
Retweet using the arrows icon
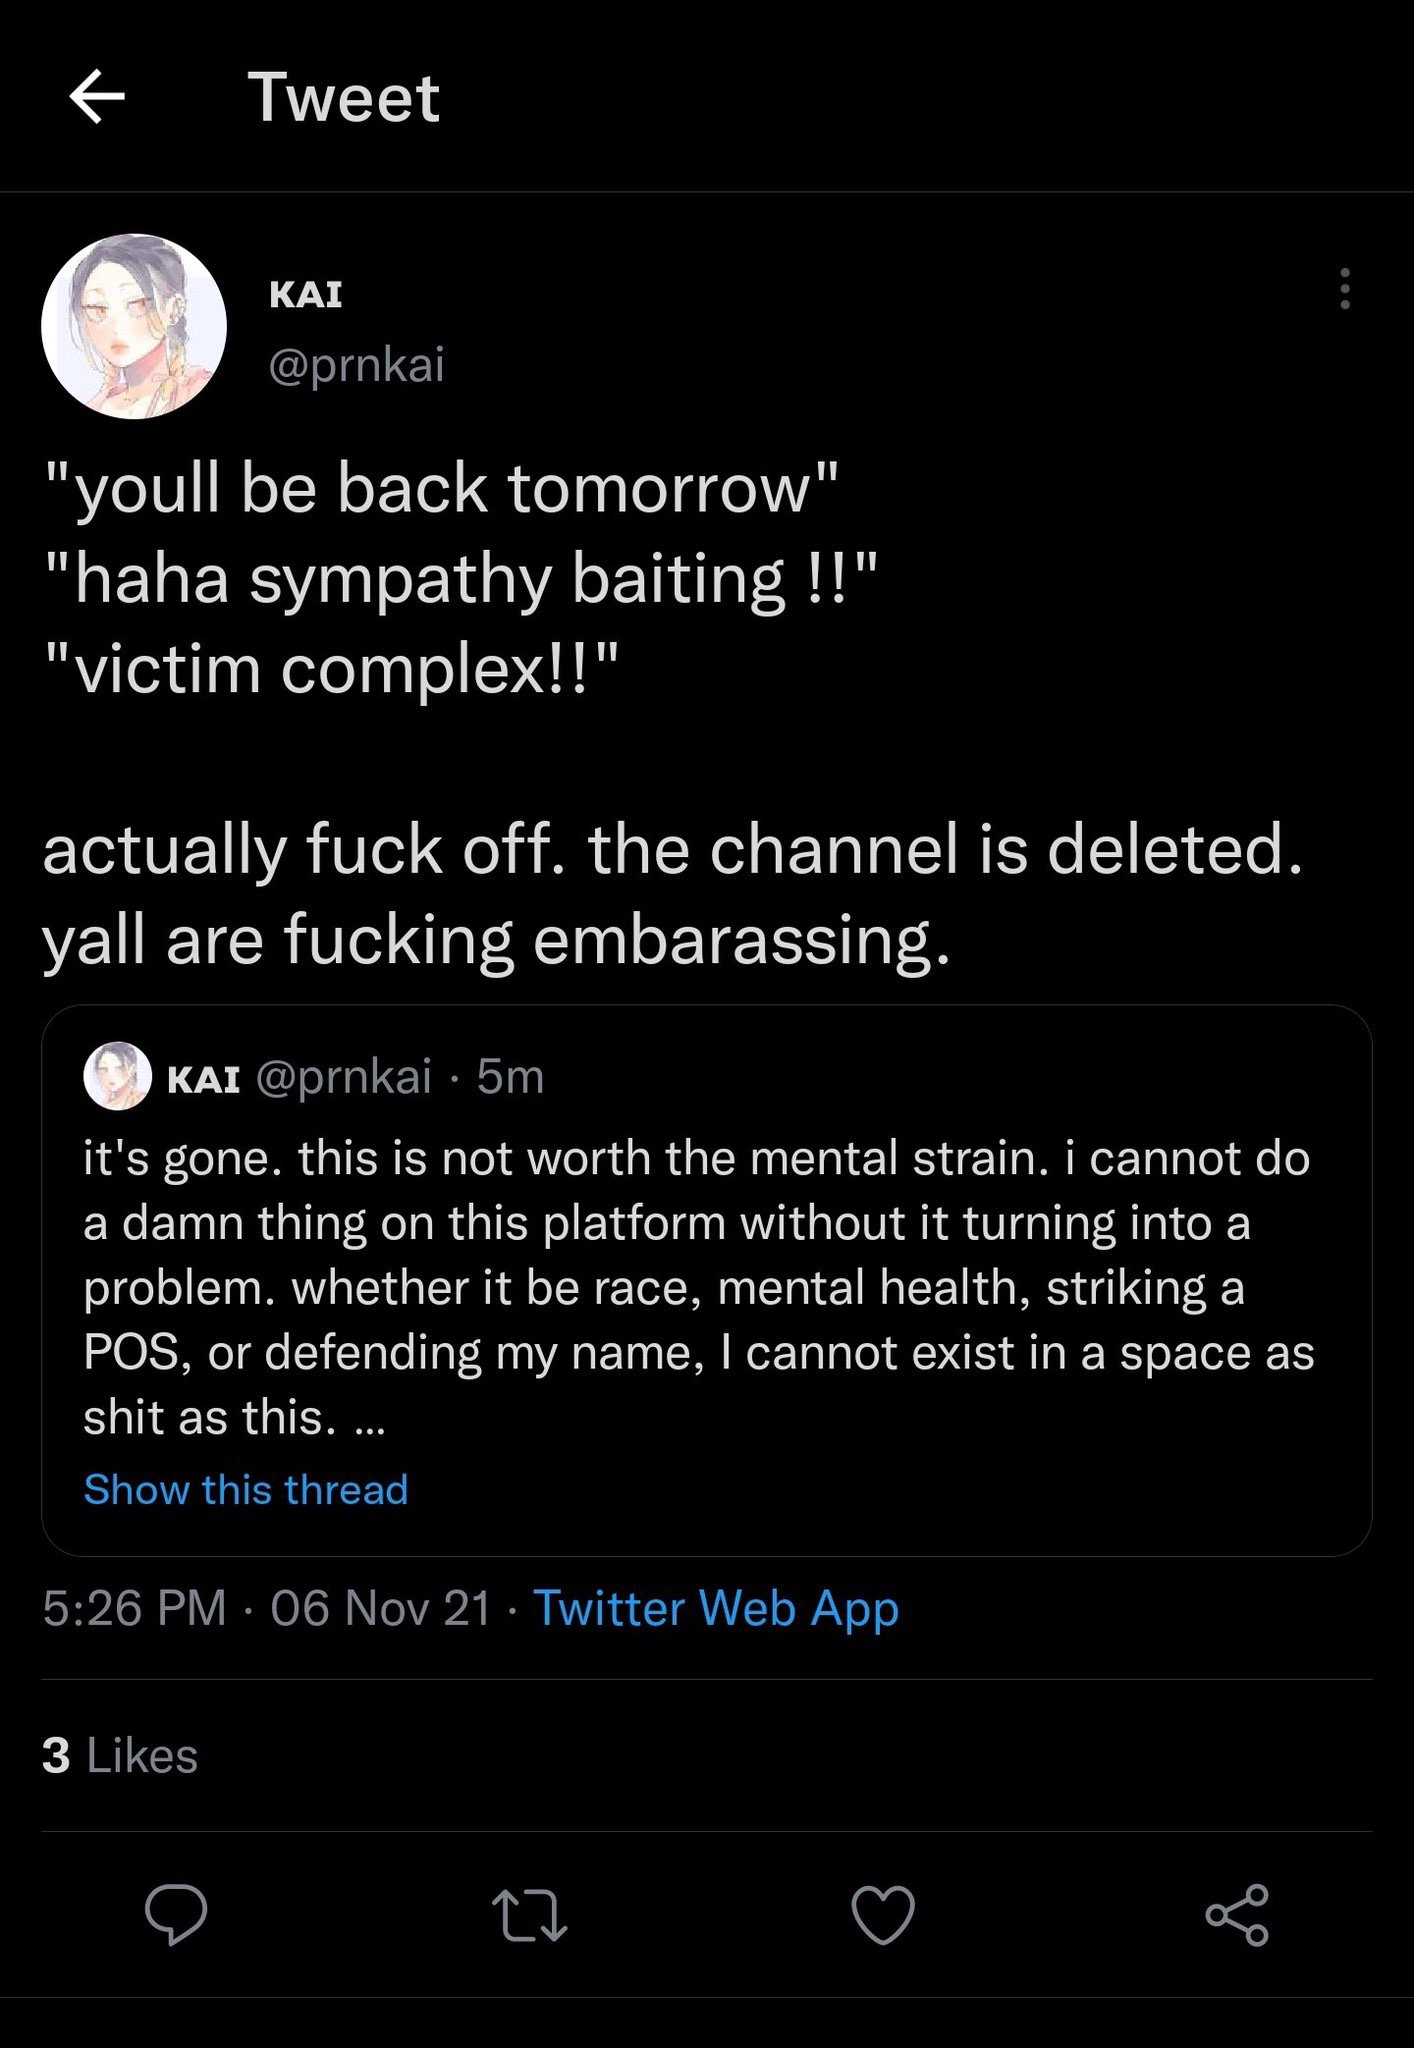coord(530,1914)
